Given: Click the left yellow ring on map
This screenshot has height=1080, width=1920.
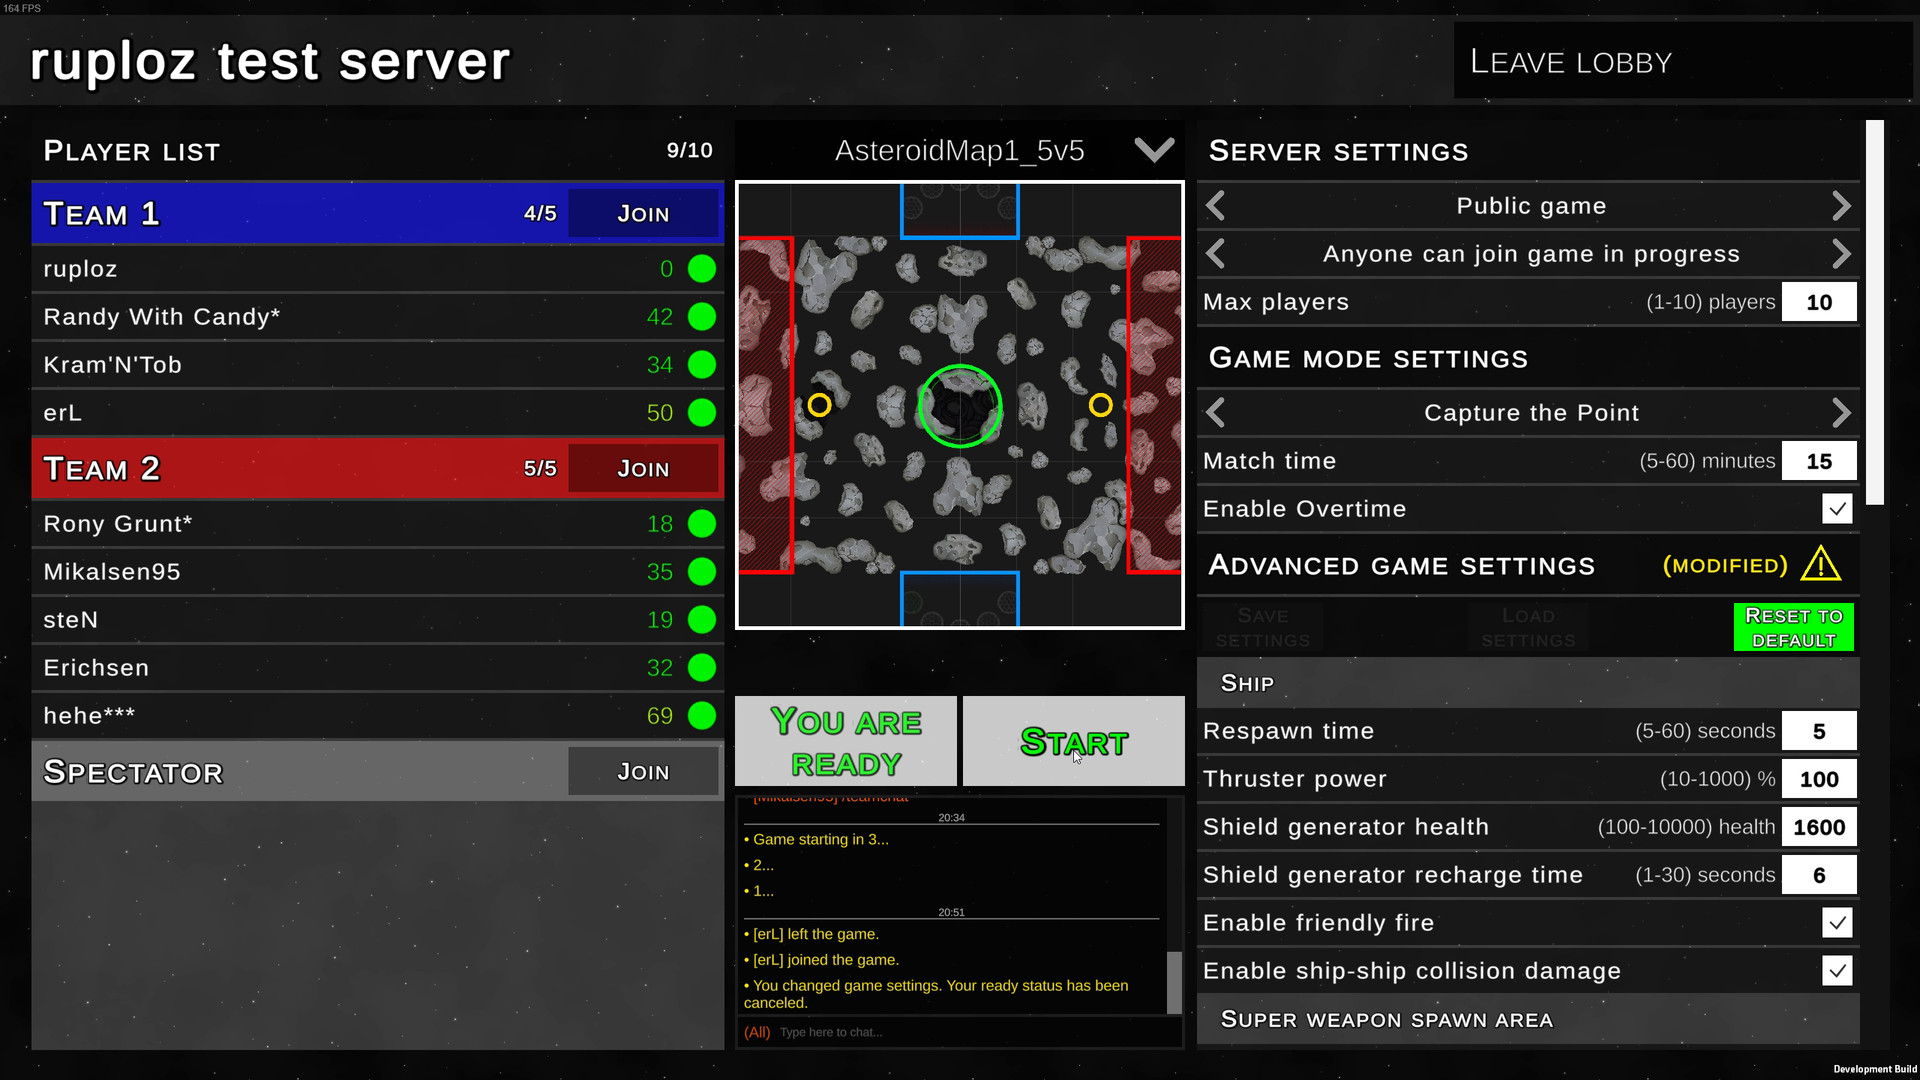Looking at the screenshot, I should (x=819, y=405).
